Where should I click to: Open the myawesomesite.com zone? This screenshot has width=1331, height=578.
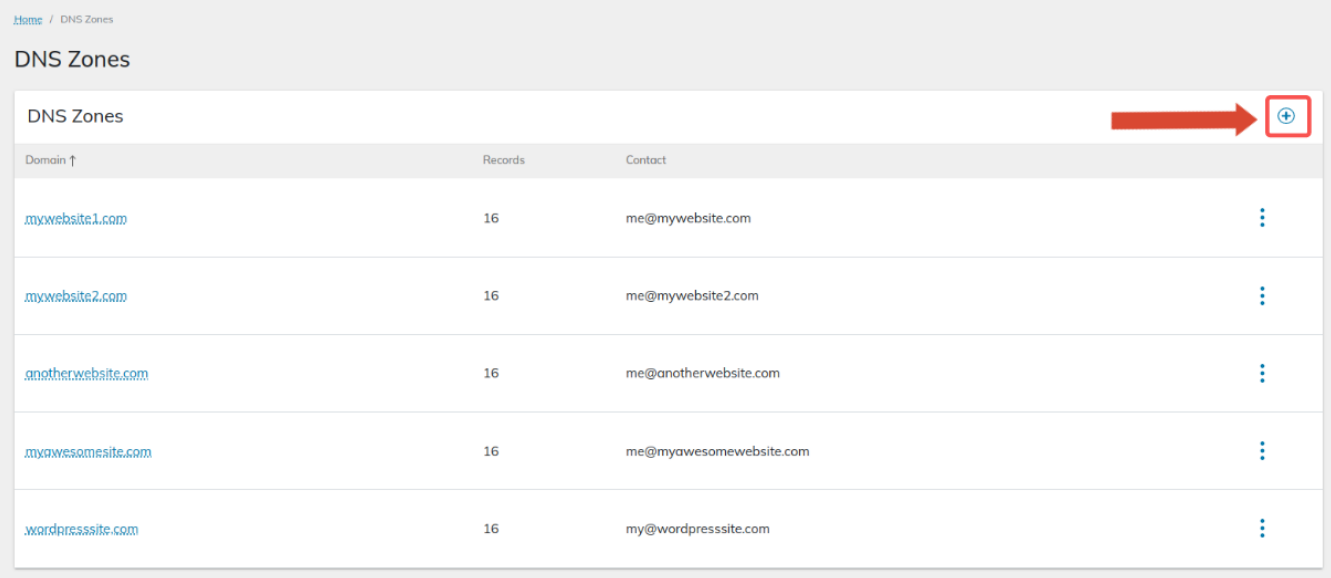(x=88, y=451)
